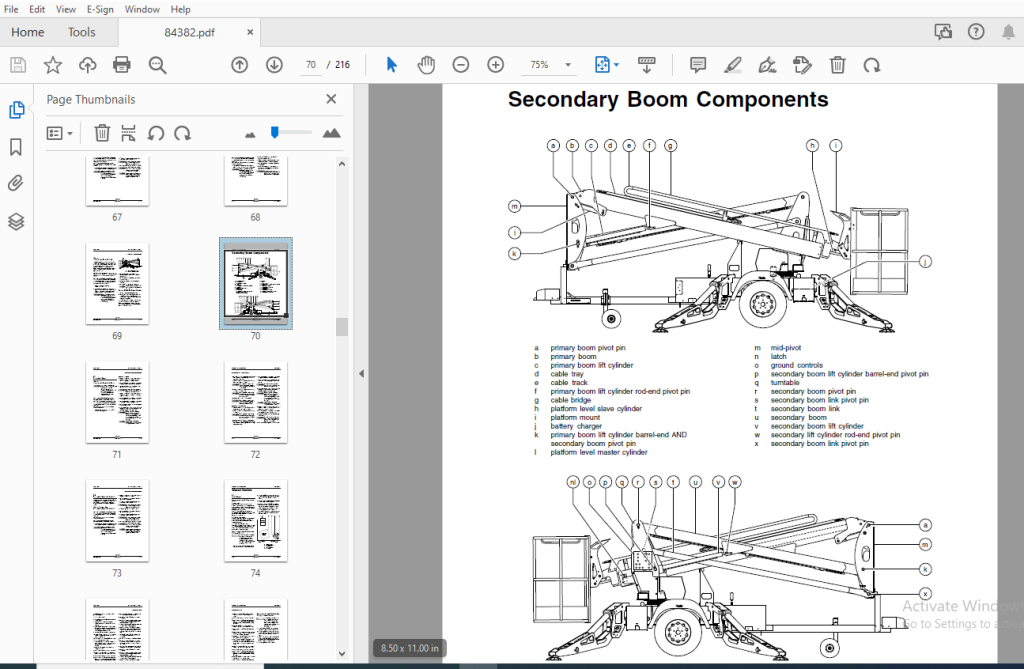1024x669 pixels.
Task: Add the file to starred bookmarks
Action: pos(52,65)
